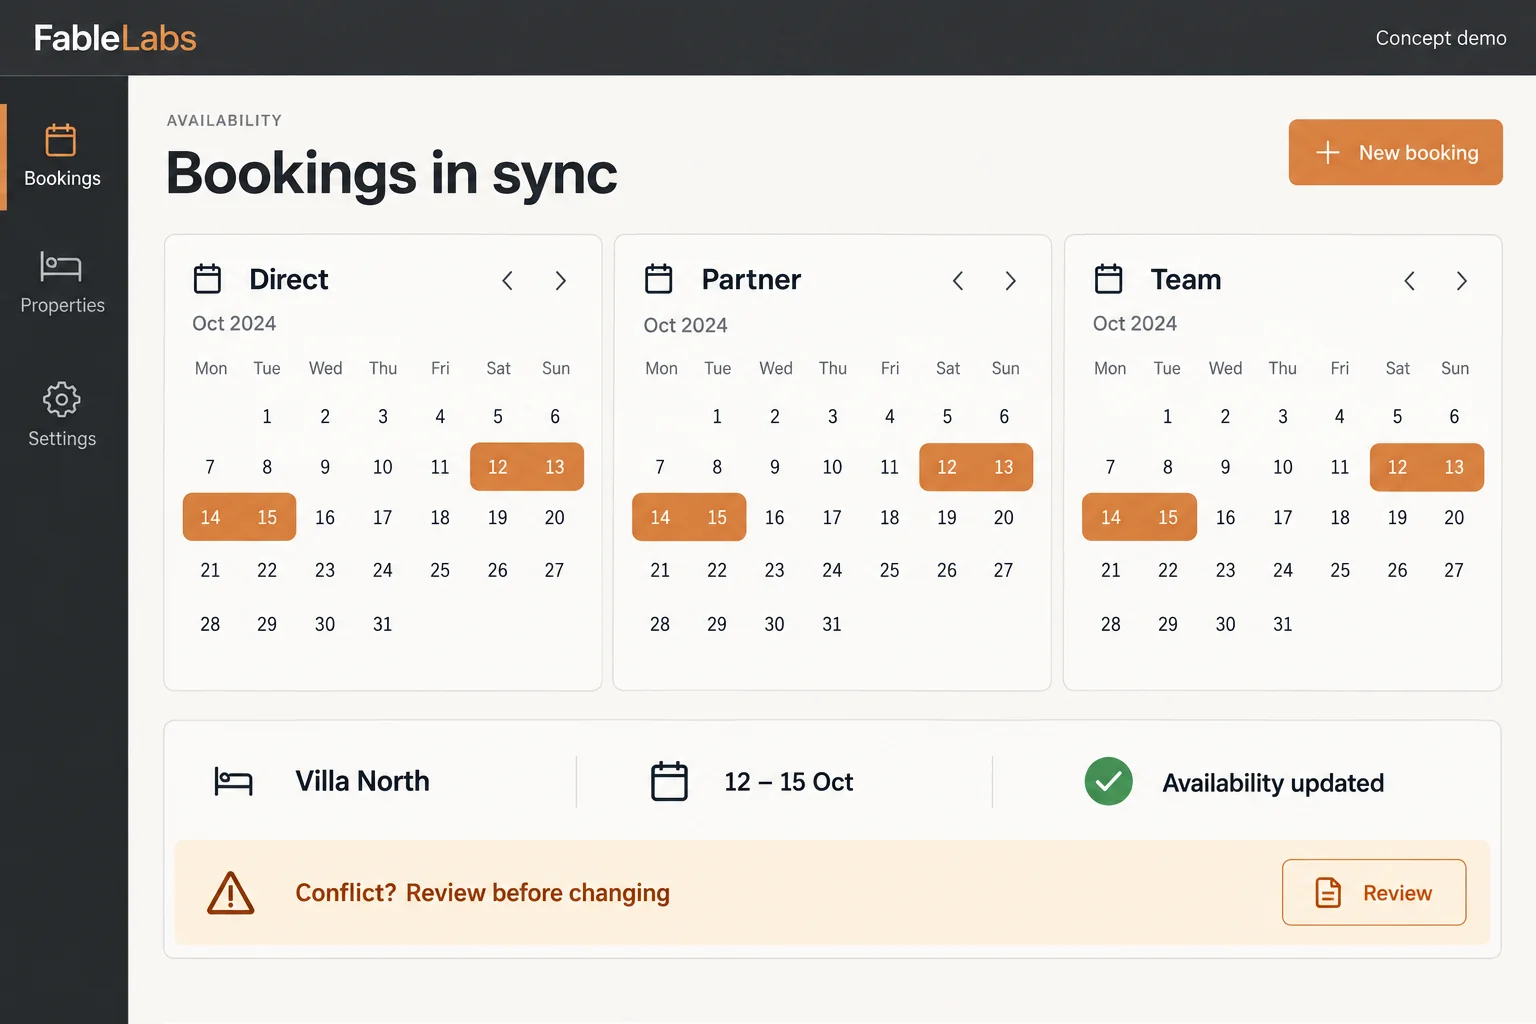Choose day 31 in Team calendar
The width and height of the screenshot is (1536, 1024).
tap(1283, 624)
